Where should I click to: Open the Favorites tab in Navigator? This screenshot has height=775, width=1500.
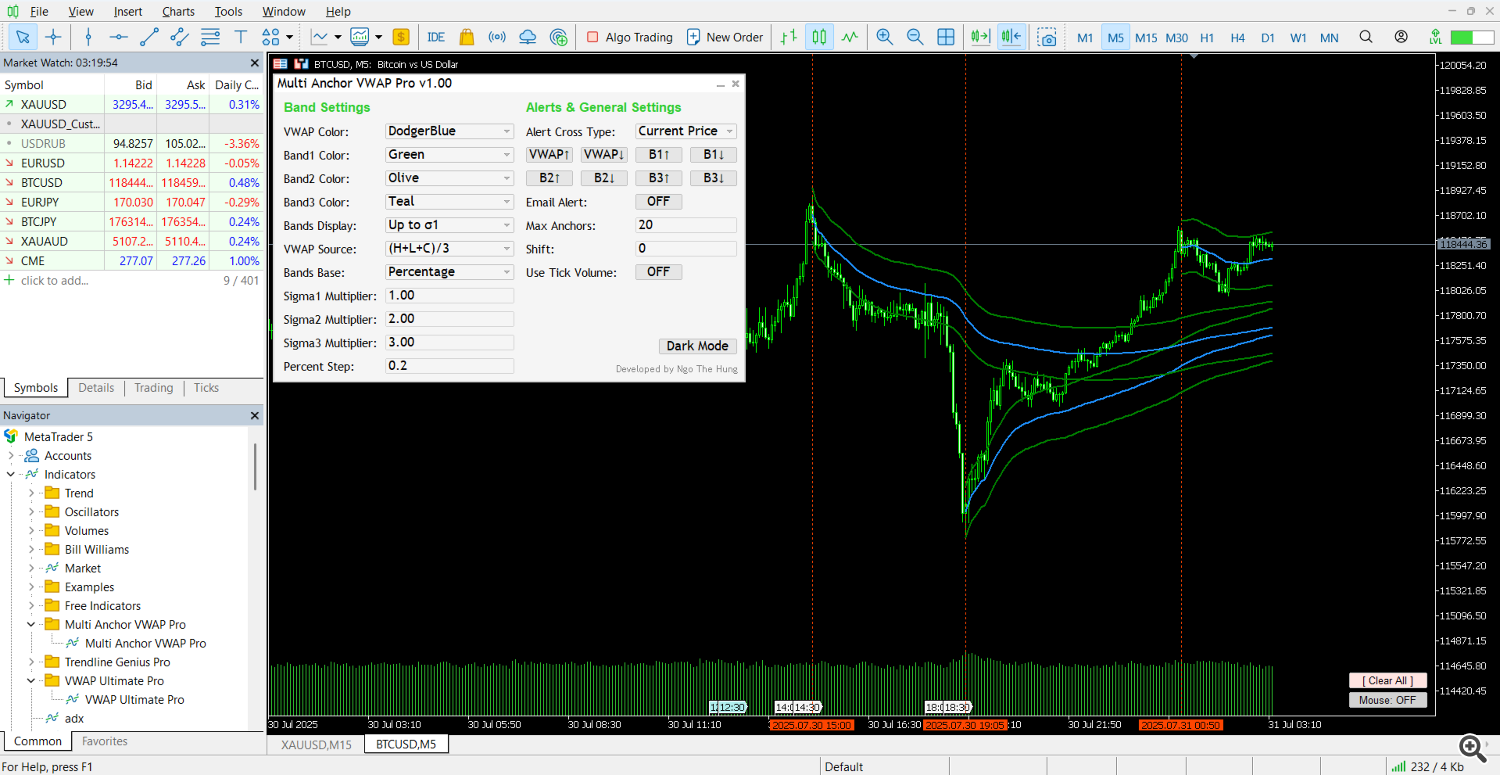click(105, 742)
